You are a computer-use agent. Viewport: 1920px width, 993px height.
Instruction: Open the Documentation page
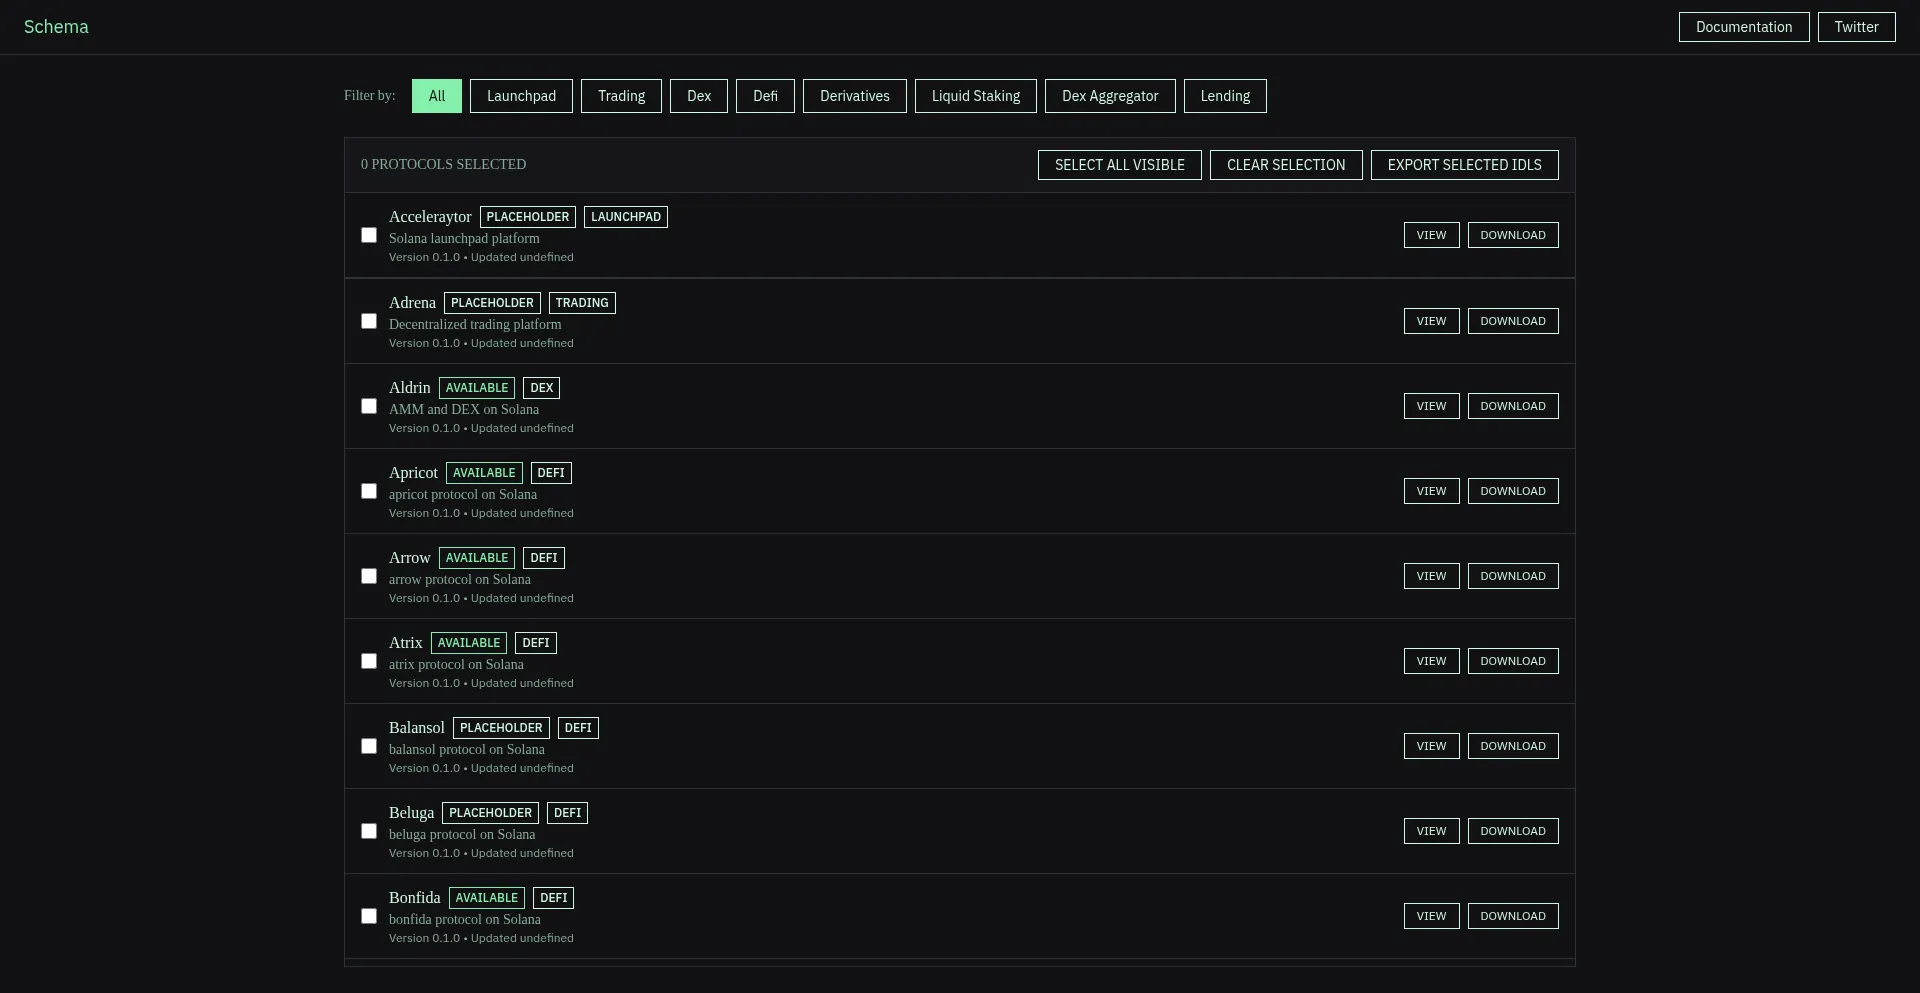pyautogui.click(x=1744, y=27)
